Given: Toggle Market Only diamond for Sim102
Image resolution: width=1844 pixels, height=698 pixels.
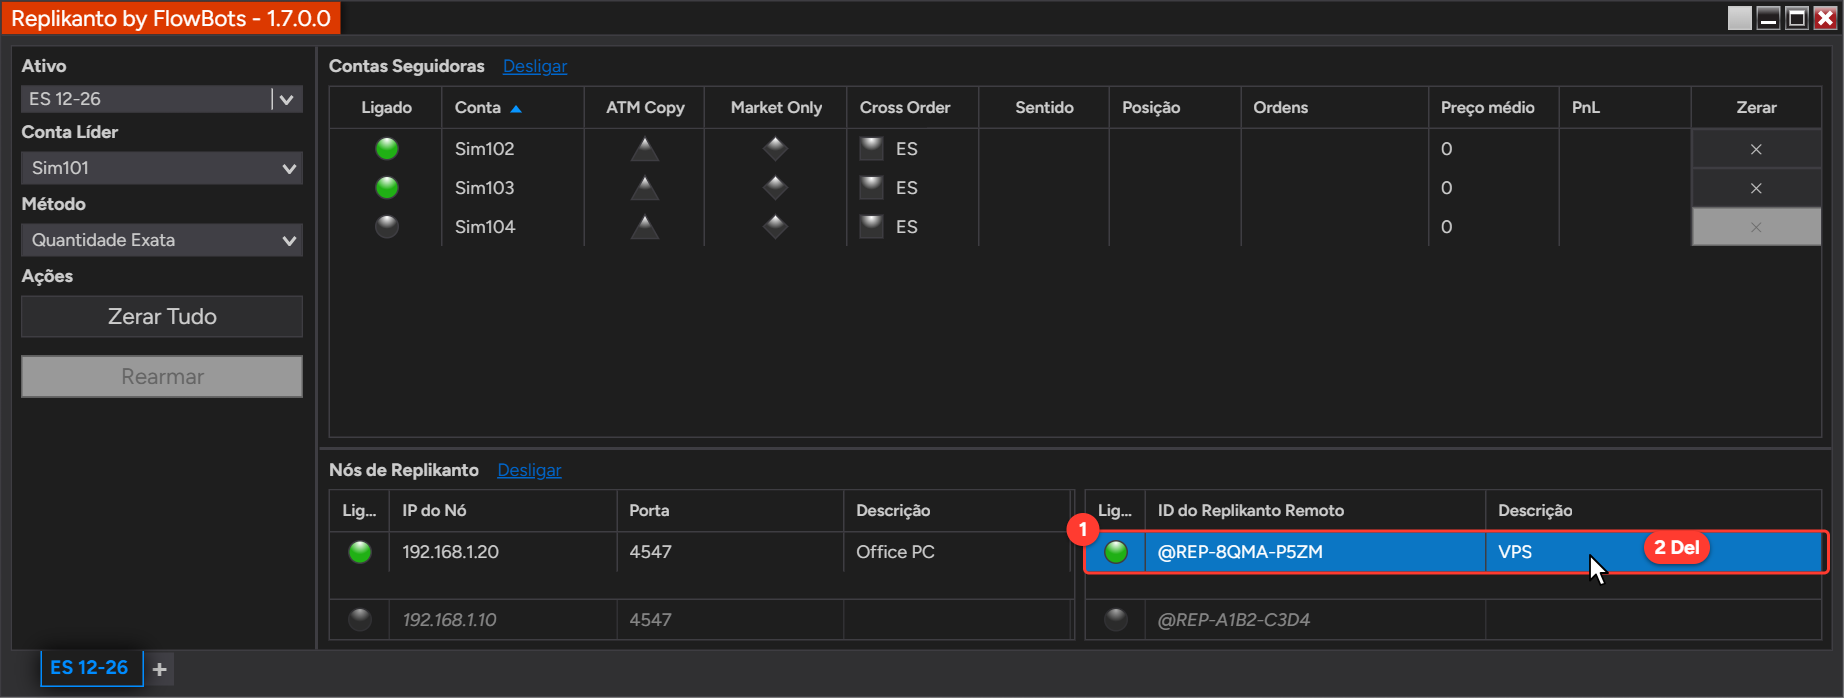Looking at the screenshot, I should [775, 149].
